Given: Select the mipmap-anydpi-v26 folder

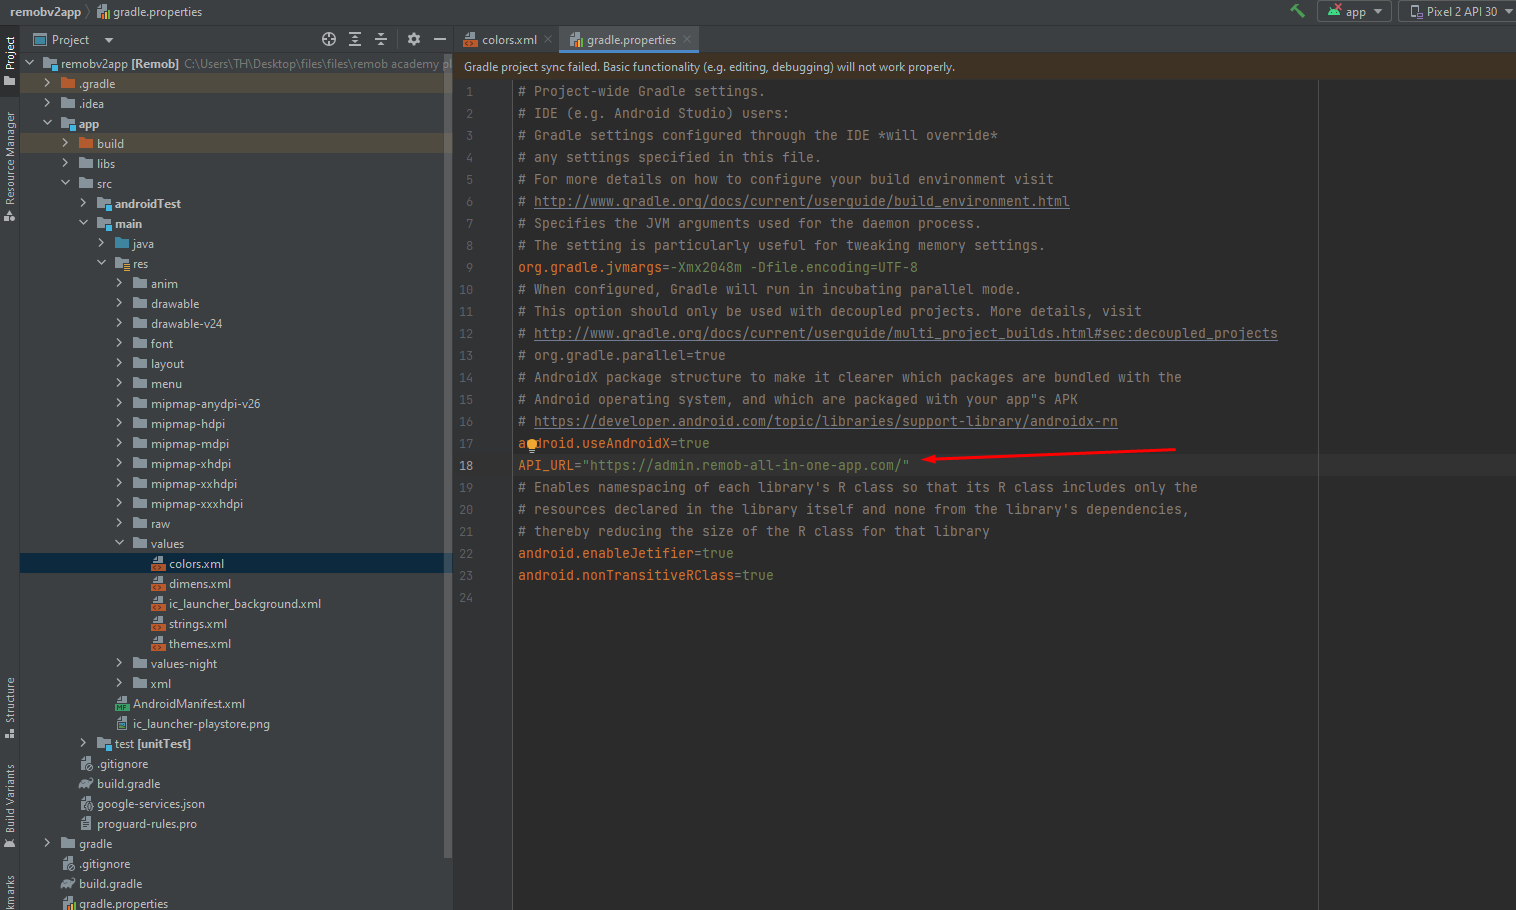Looking at the screenshot, I should point(205,404).
